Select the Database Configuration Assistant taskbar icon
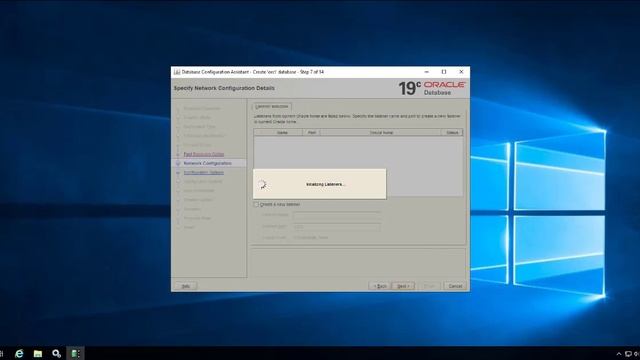Screen dimensions: 640x360 pos(75,353)
